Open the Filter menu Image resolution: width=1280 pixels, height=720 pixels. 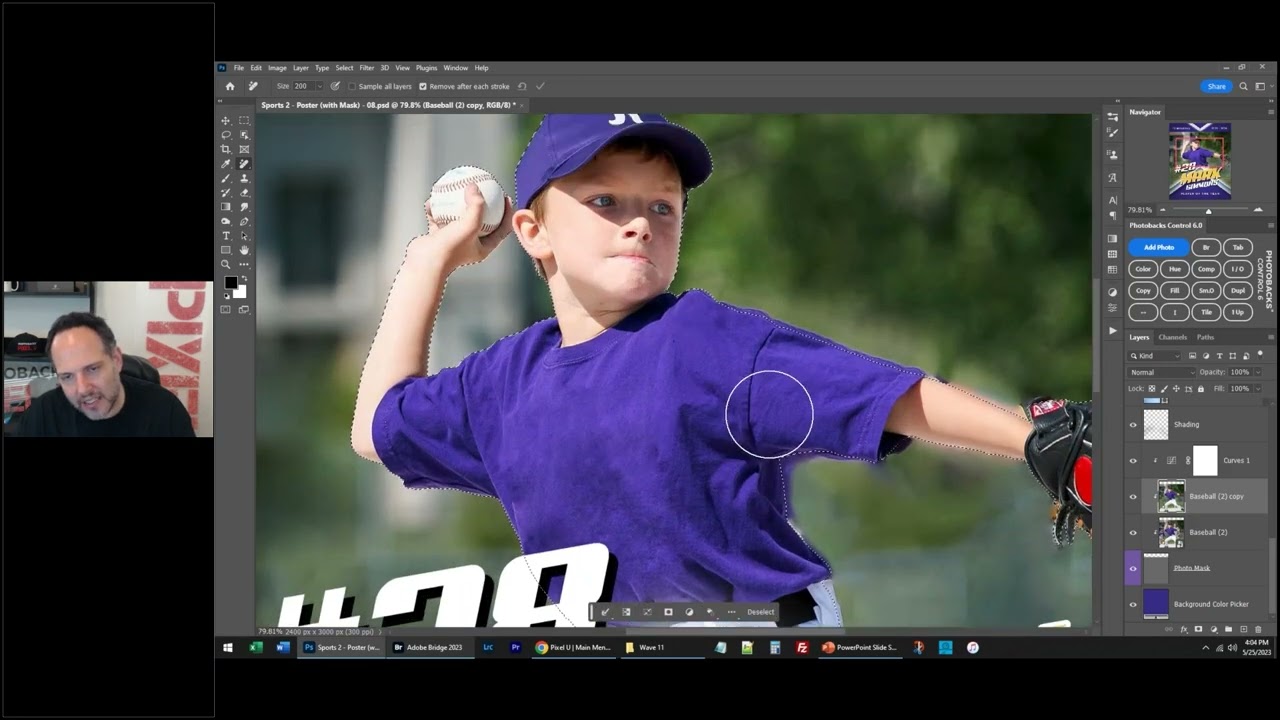(x=366, y=68)
